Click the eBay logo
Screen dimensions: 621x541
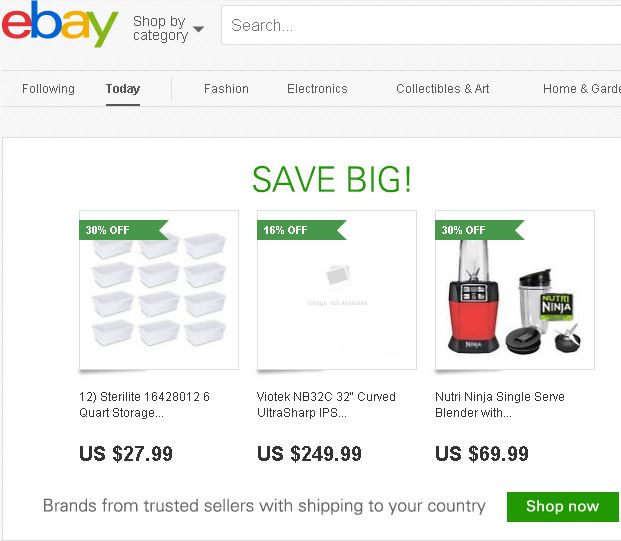(60, 25)
